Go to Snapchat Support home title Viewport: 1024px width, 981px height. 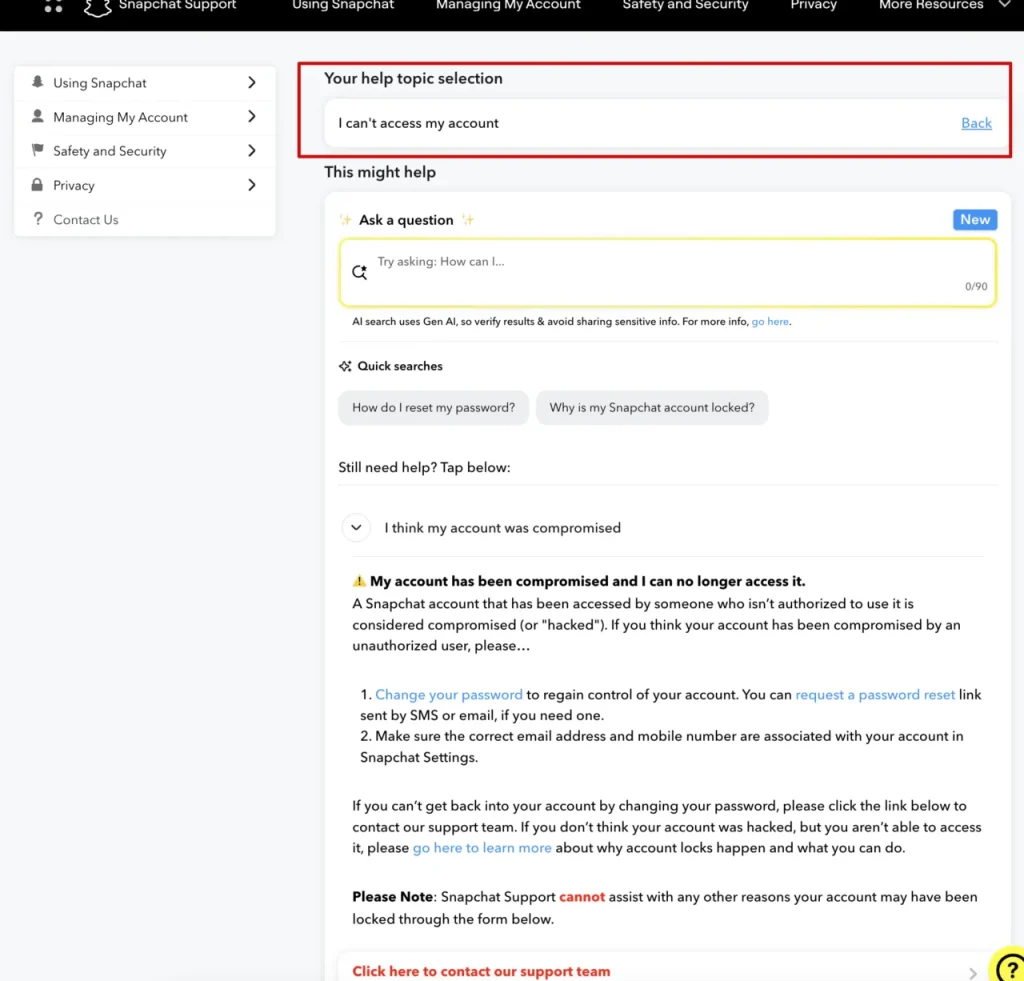tap(177, 5)
